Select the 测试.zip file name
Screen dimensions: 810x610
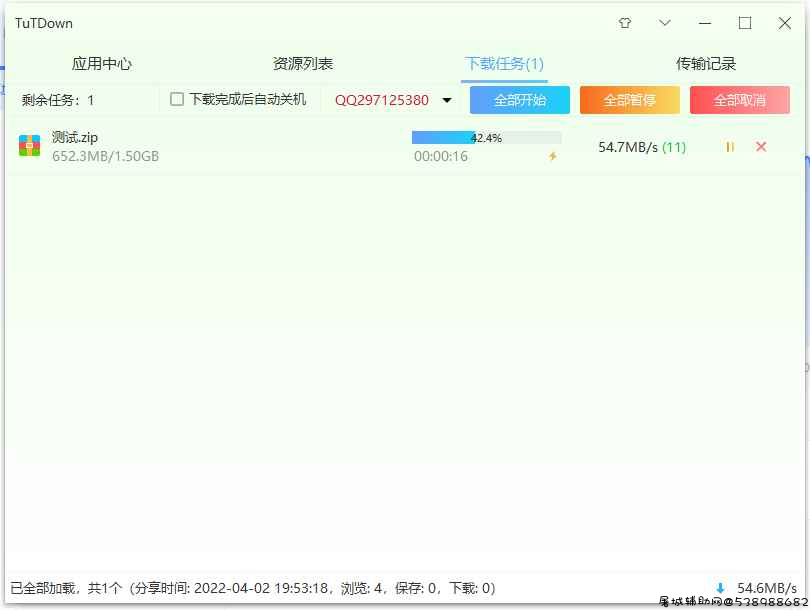[x=75, y=137]
